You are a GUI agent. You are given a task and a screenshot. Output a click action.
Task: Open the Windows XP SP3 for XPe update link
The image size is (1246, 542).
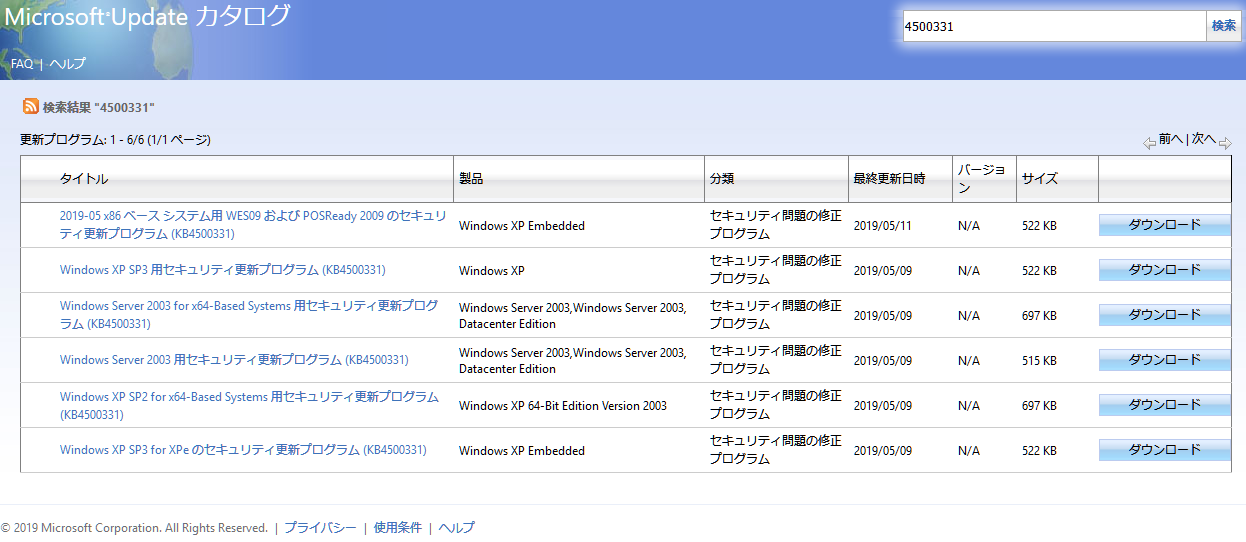[243, 450]
